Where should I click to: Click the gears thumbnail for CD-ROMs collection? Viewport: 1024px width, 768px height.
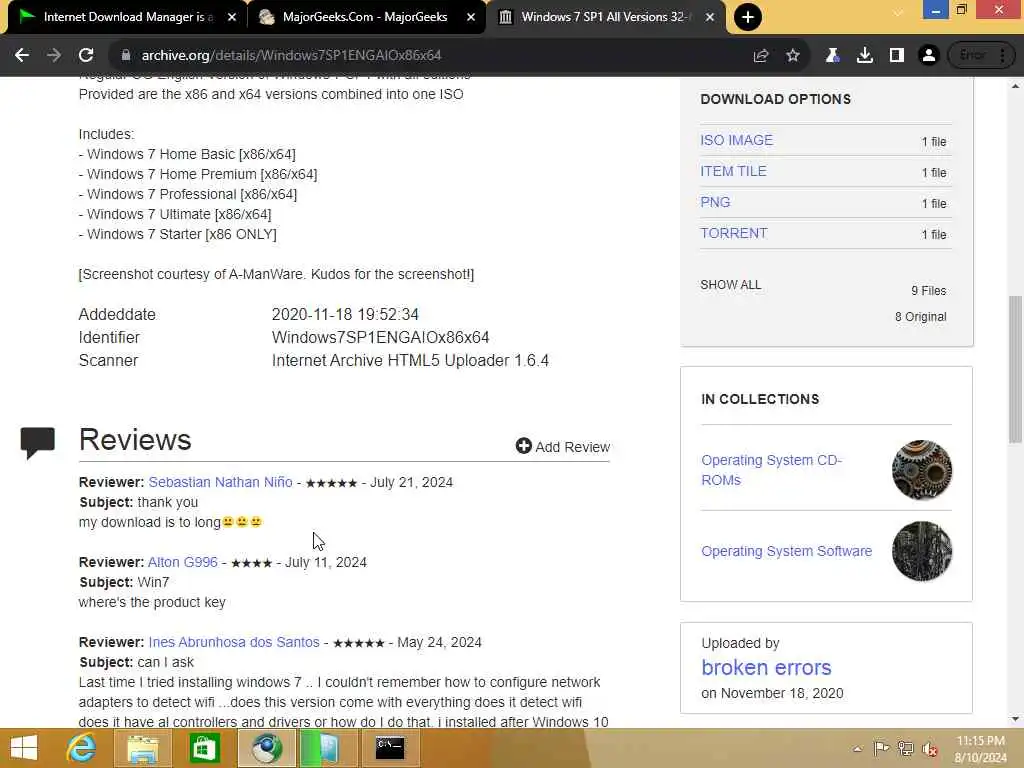[921, 470]
